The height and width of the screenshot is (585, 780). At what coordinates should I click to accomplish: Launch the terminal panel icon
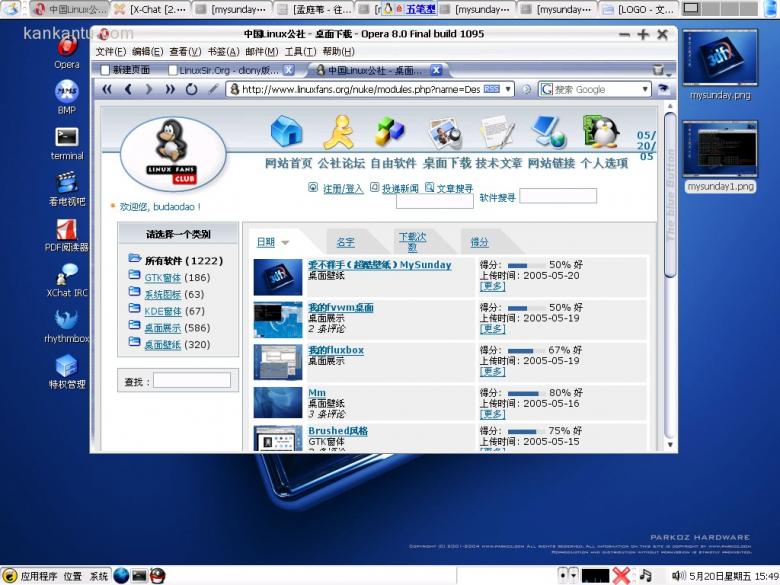click(x=139, y=576)
